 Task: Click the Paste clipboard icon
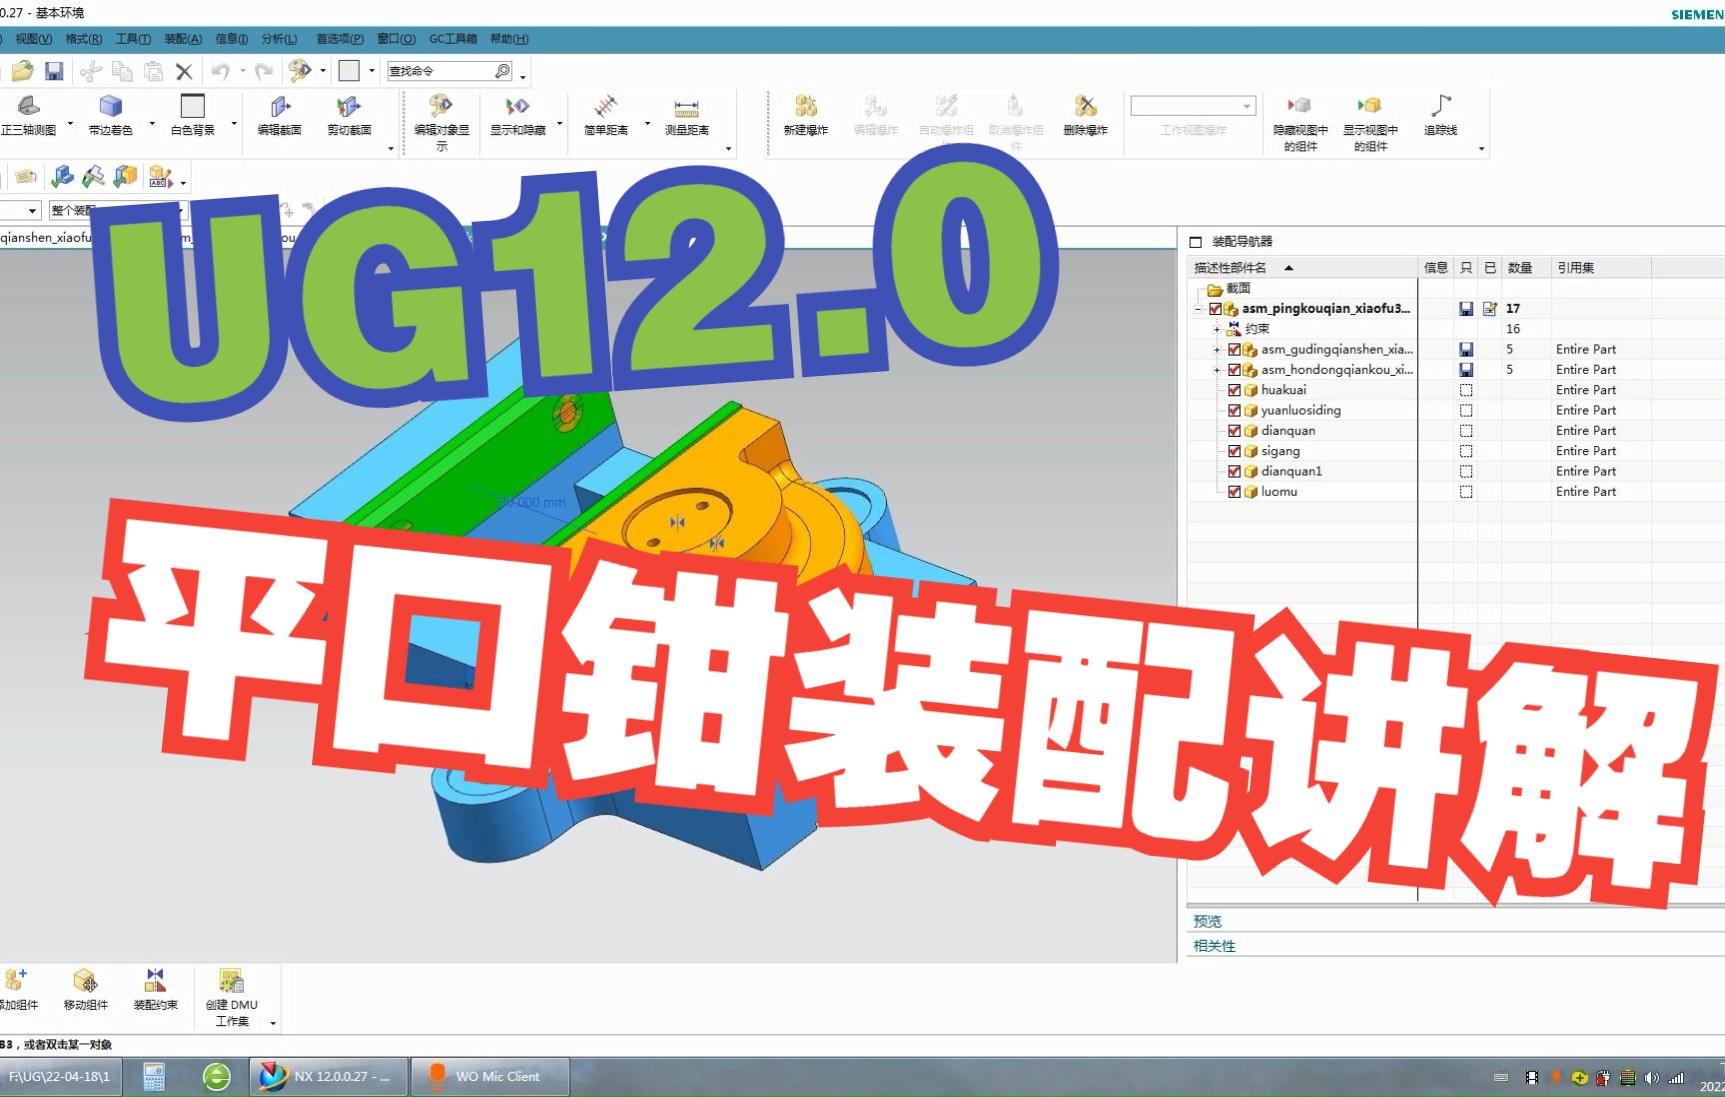click(153, 71)
